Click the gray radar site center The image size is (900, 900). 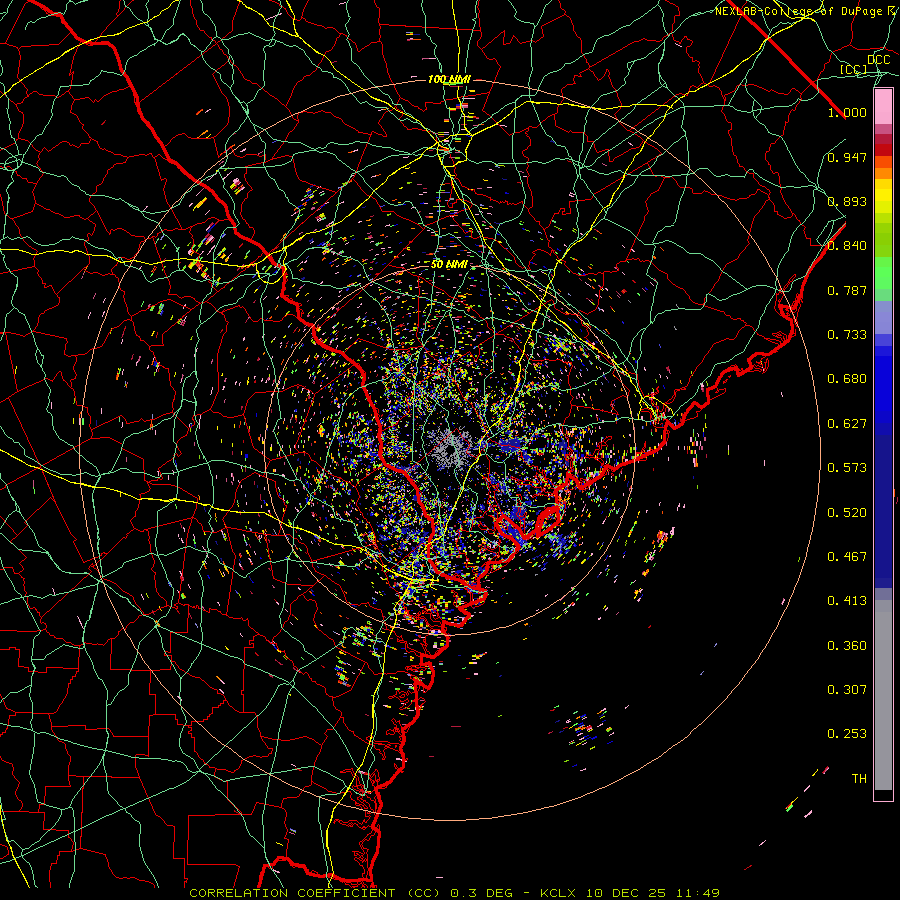(x=451, y=448)
